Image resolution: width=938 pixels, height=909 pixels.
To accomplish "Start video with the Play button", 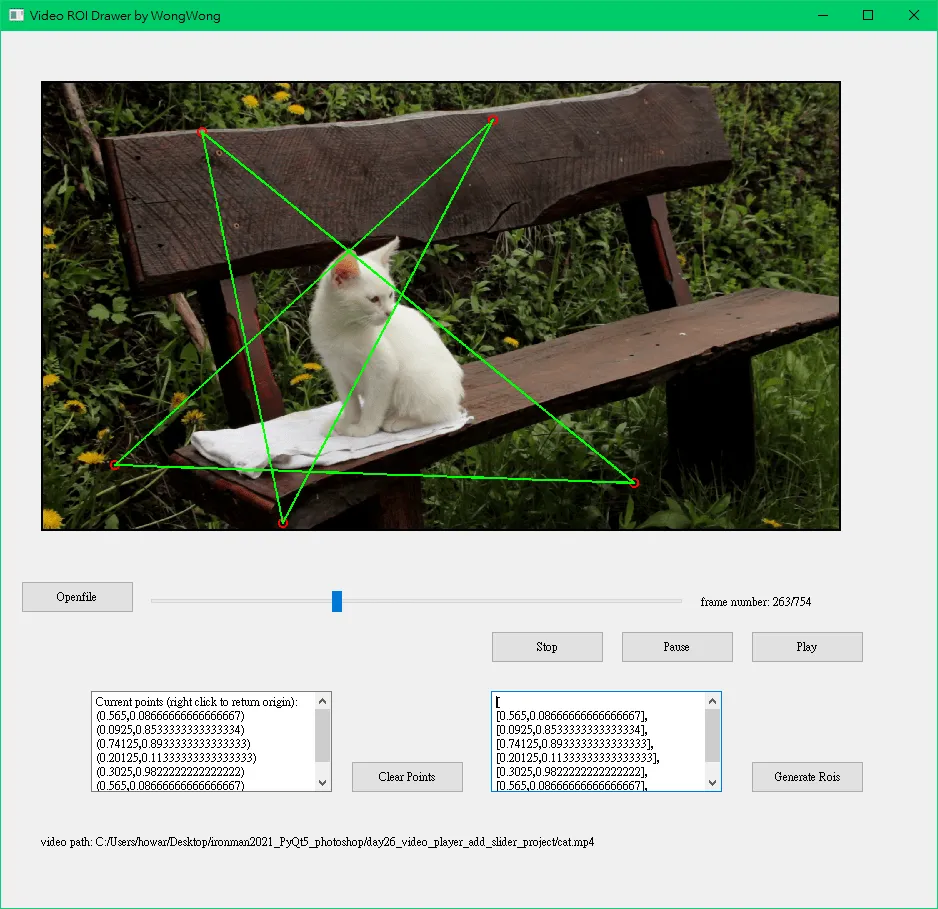I will click(x=806, y=647).
